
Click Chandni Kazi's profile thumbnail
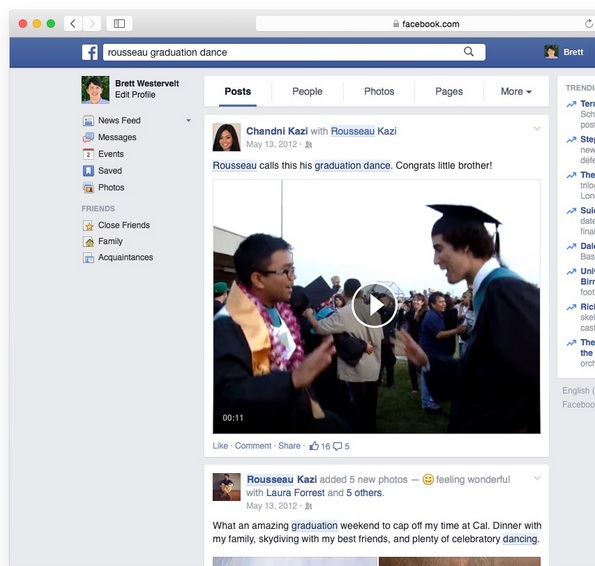pos(227,137)
